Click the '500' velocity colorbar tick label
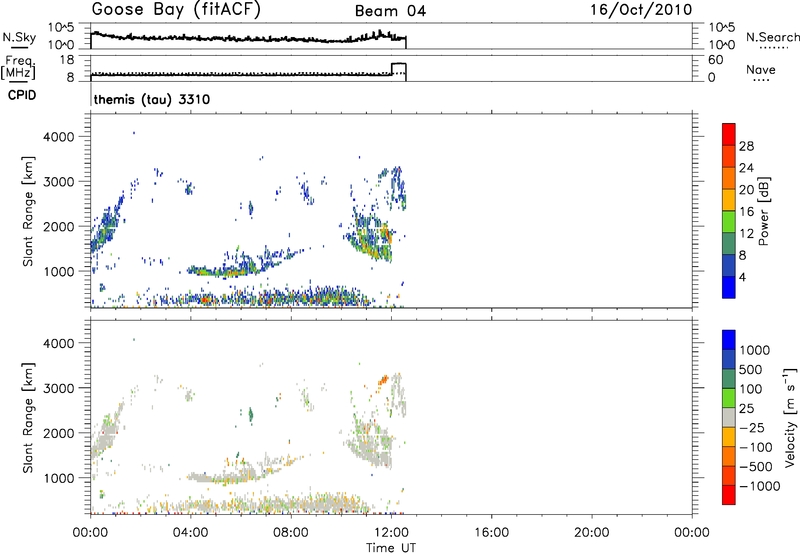Screen dimensions: 800x554 coord(751,370)
